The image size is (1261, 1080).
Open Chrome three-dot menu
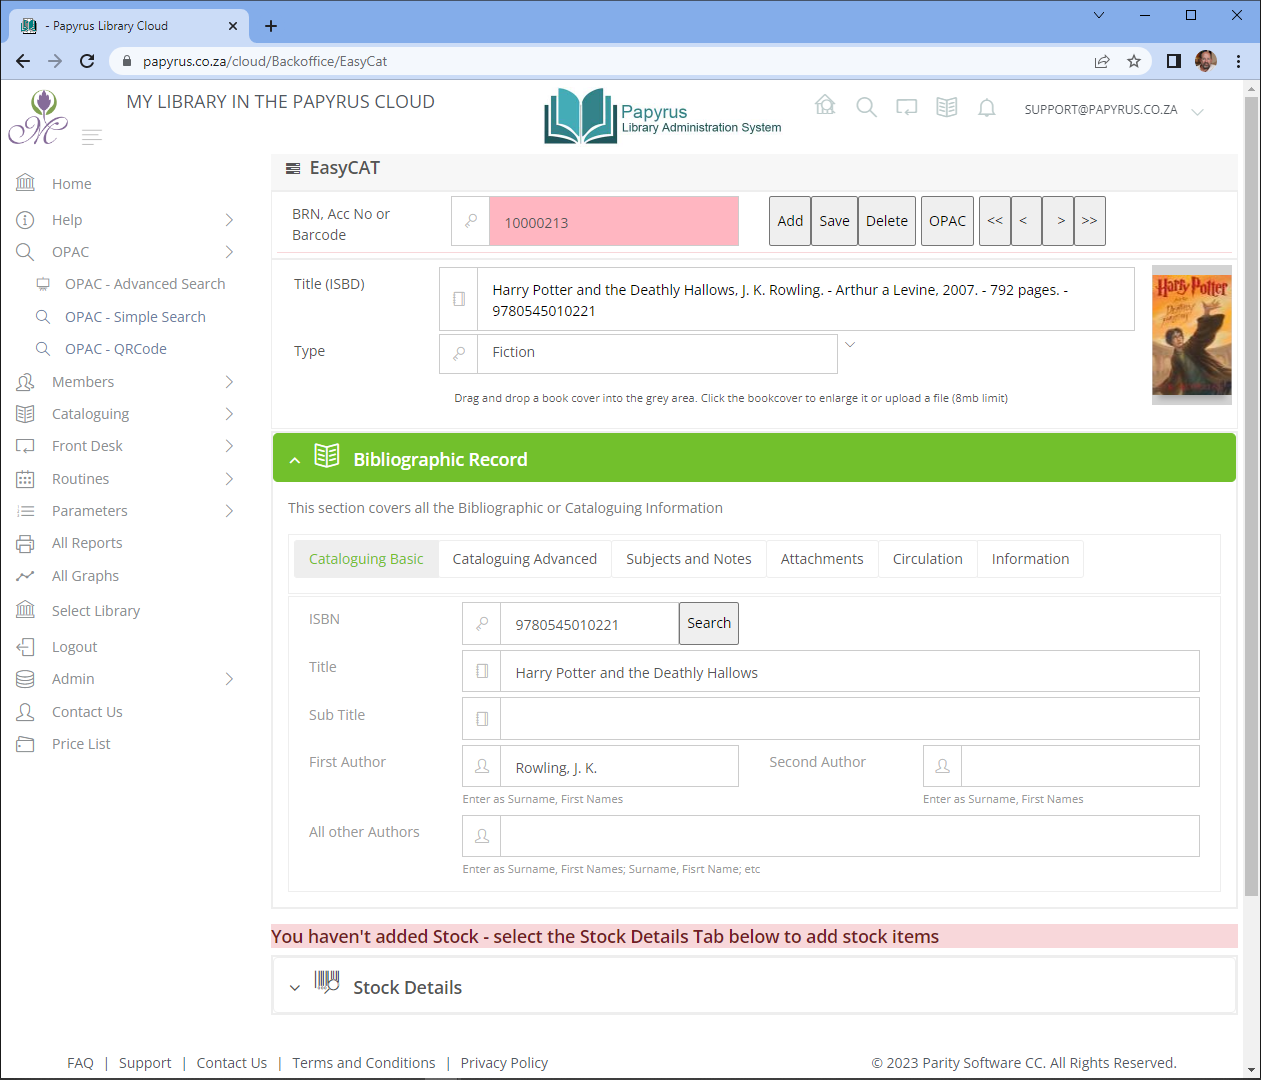click(1238, 61)
